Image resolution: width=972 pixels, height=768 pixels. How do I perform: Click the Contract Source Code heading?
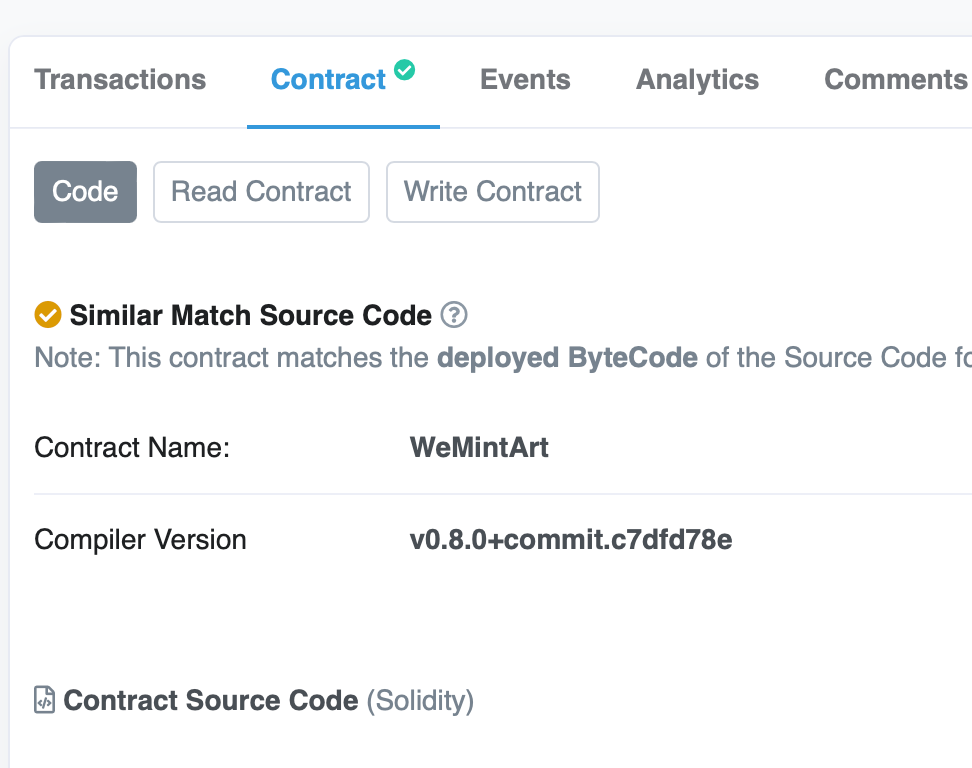click(210, 700)
